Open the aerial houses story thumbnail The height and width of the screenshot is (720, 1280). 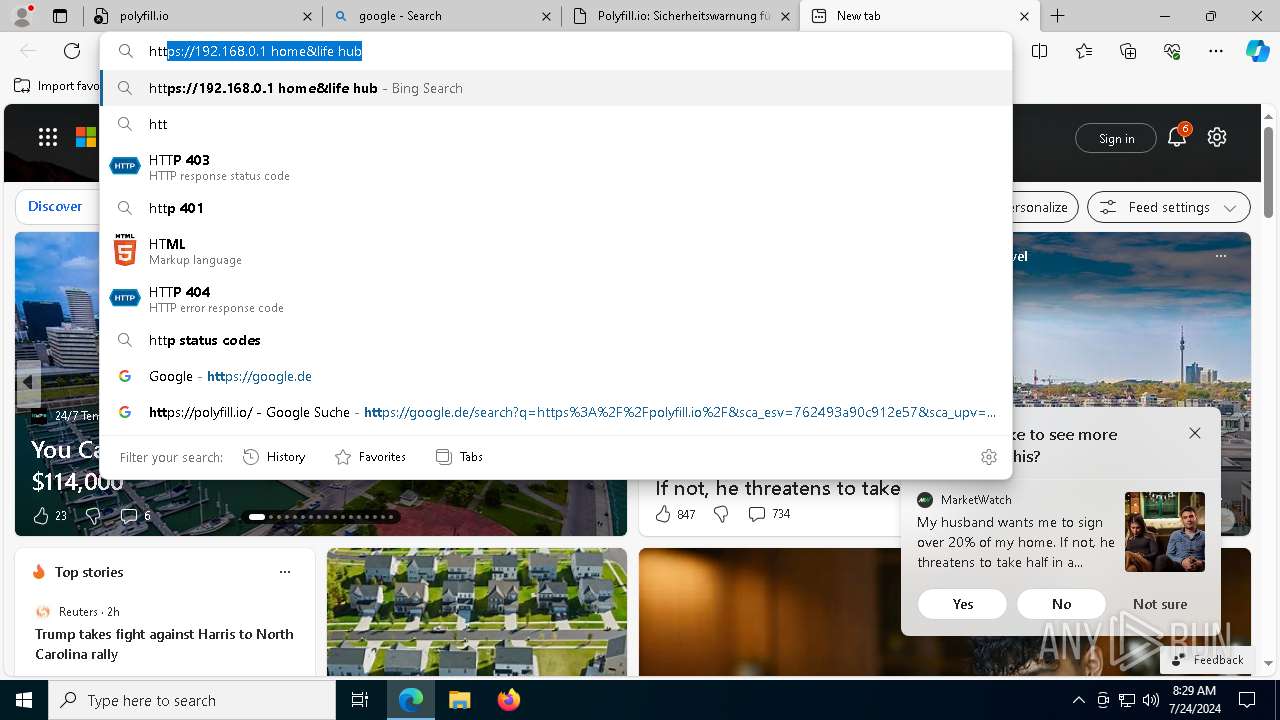pyautogui.click(x=477, y=612)
